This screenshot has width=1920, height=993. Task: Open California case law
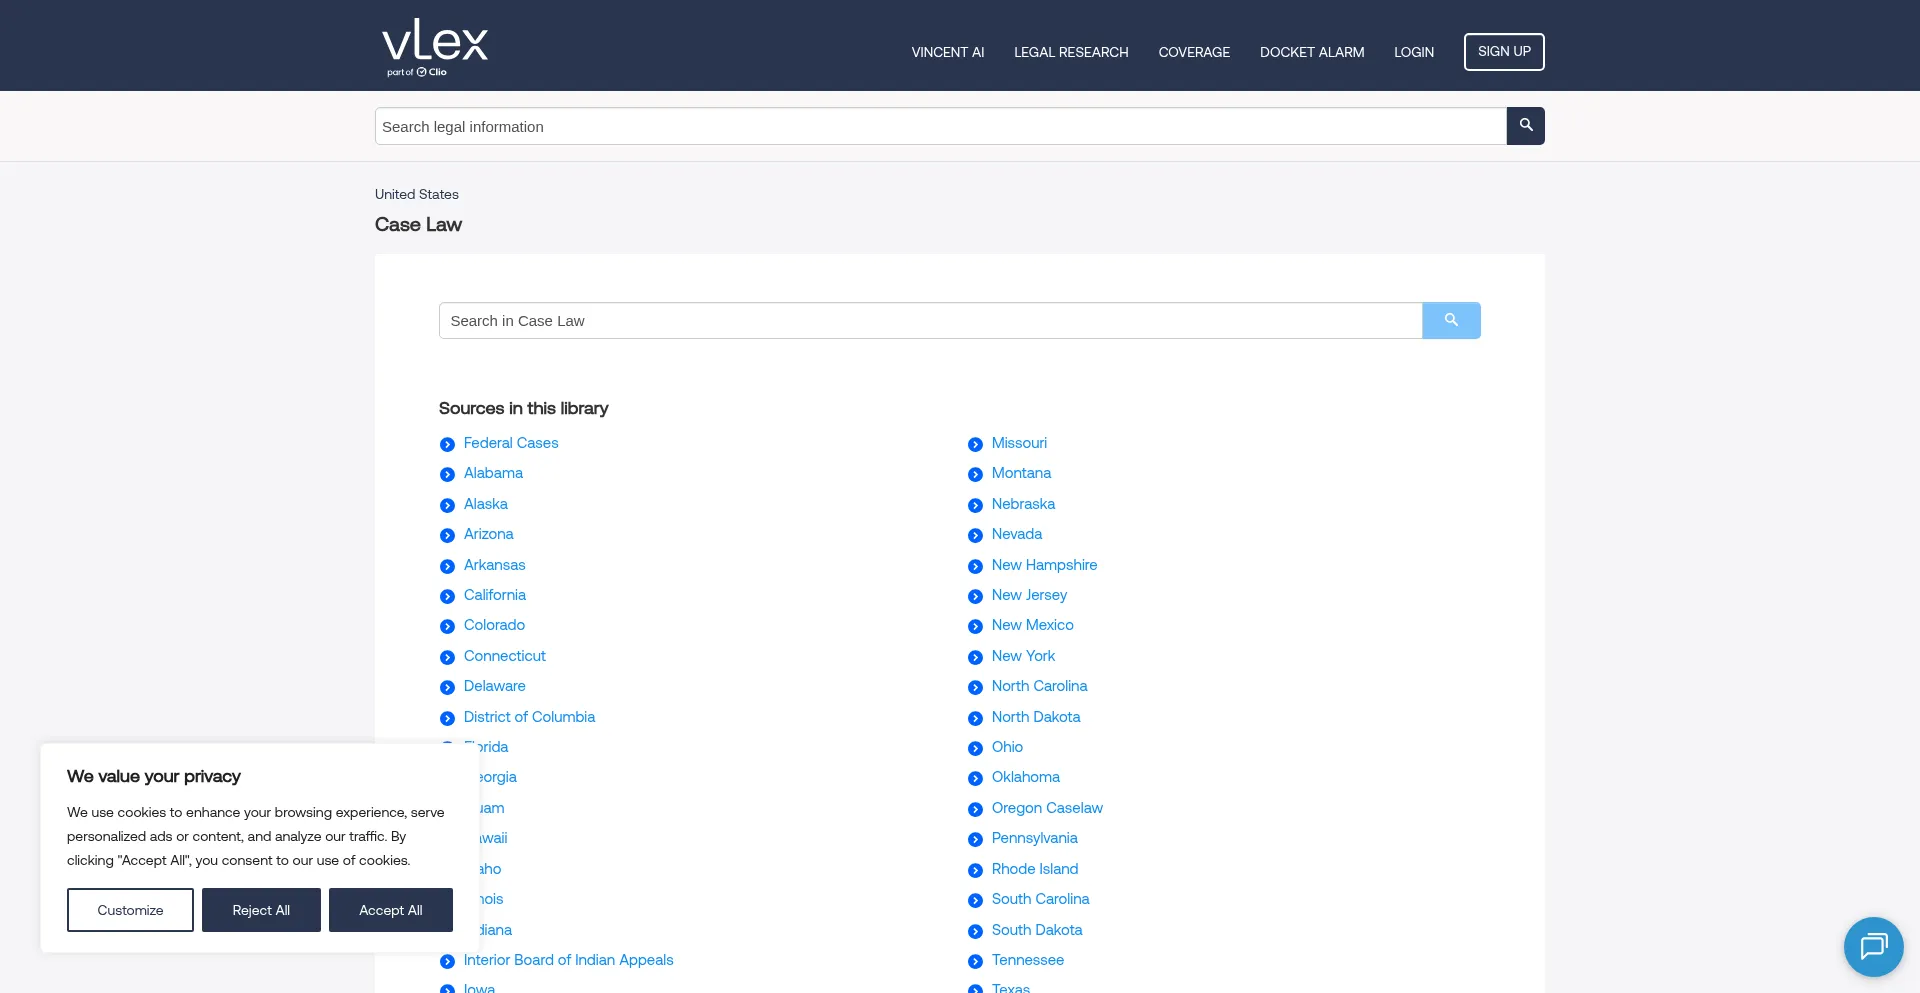[494, 595]
